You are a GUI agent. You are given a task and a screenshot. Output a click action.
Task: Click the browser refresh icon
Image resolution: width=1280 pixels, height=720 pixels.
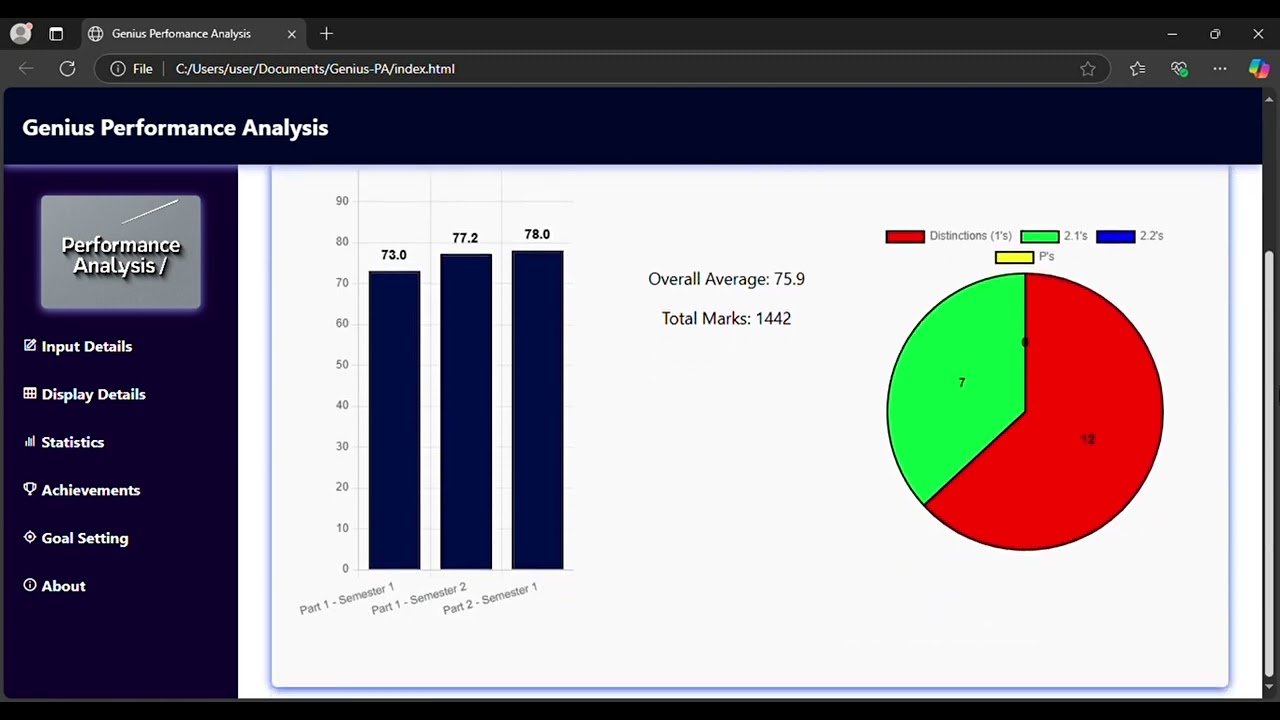coord(67,68)
